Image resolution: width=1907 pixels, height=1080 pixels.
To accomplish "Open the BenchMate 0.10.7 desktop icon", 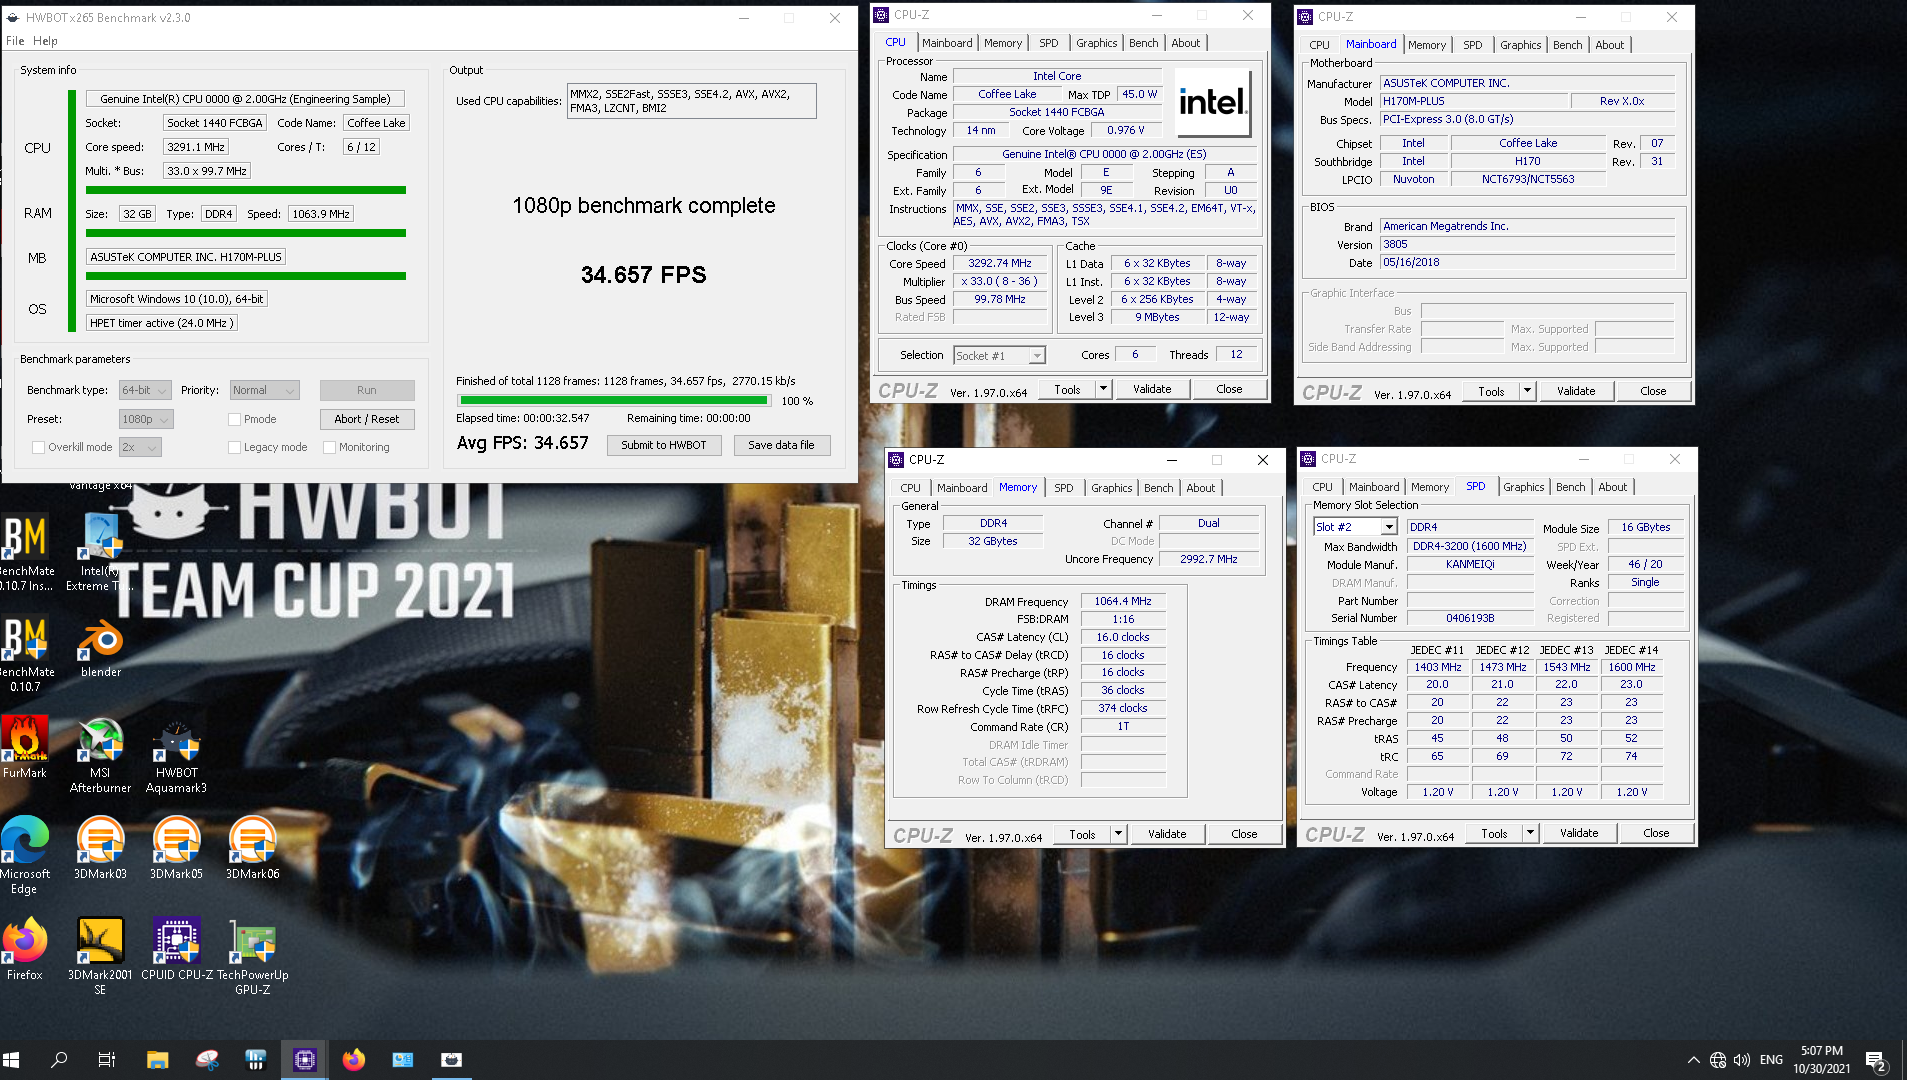I will 25,655.
